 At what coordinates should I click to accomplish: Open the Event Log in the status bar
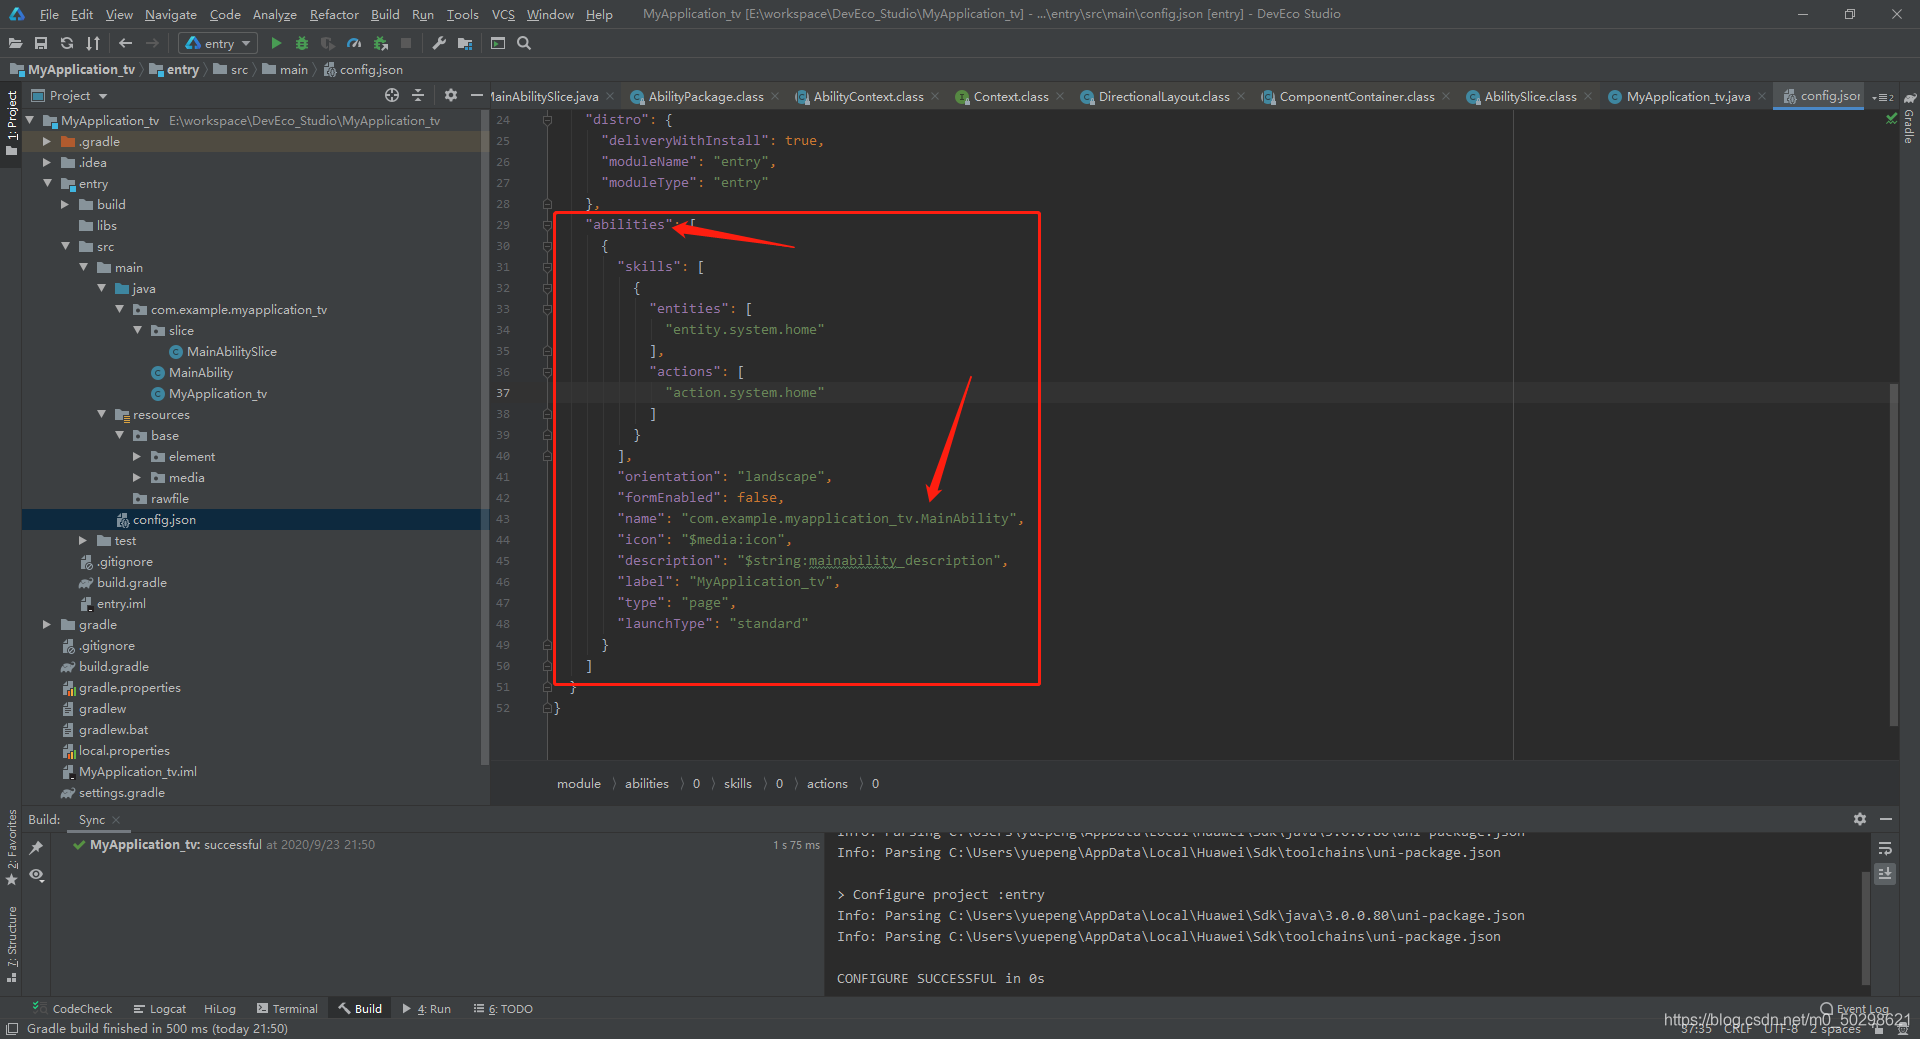[1855, 1009]
